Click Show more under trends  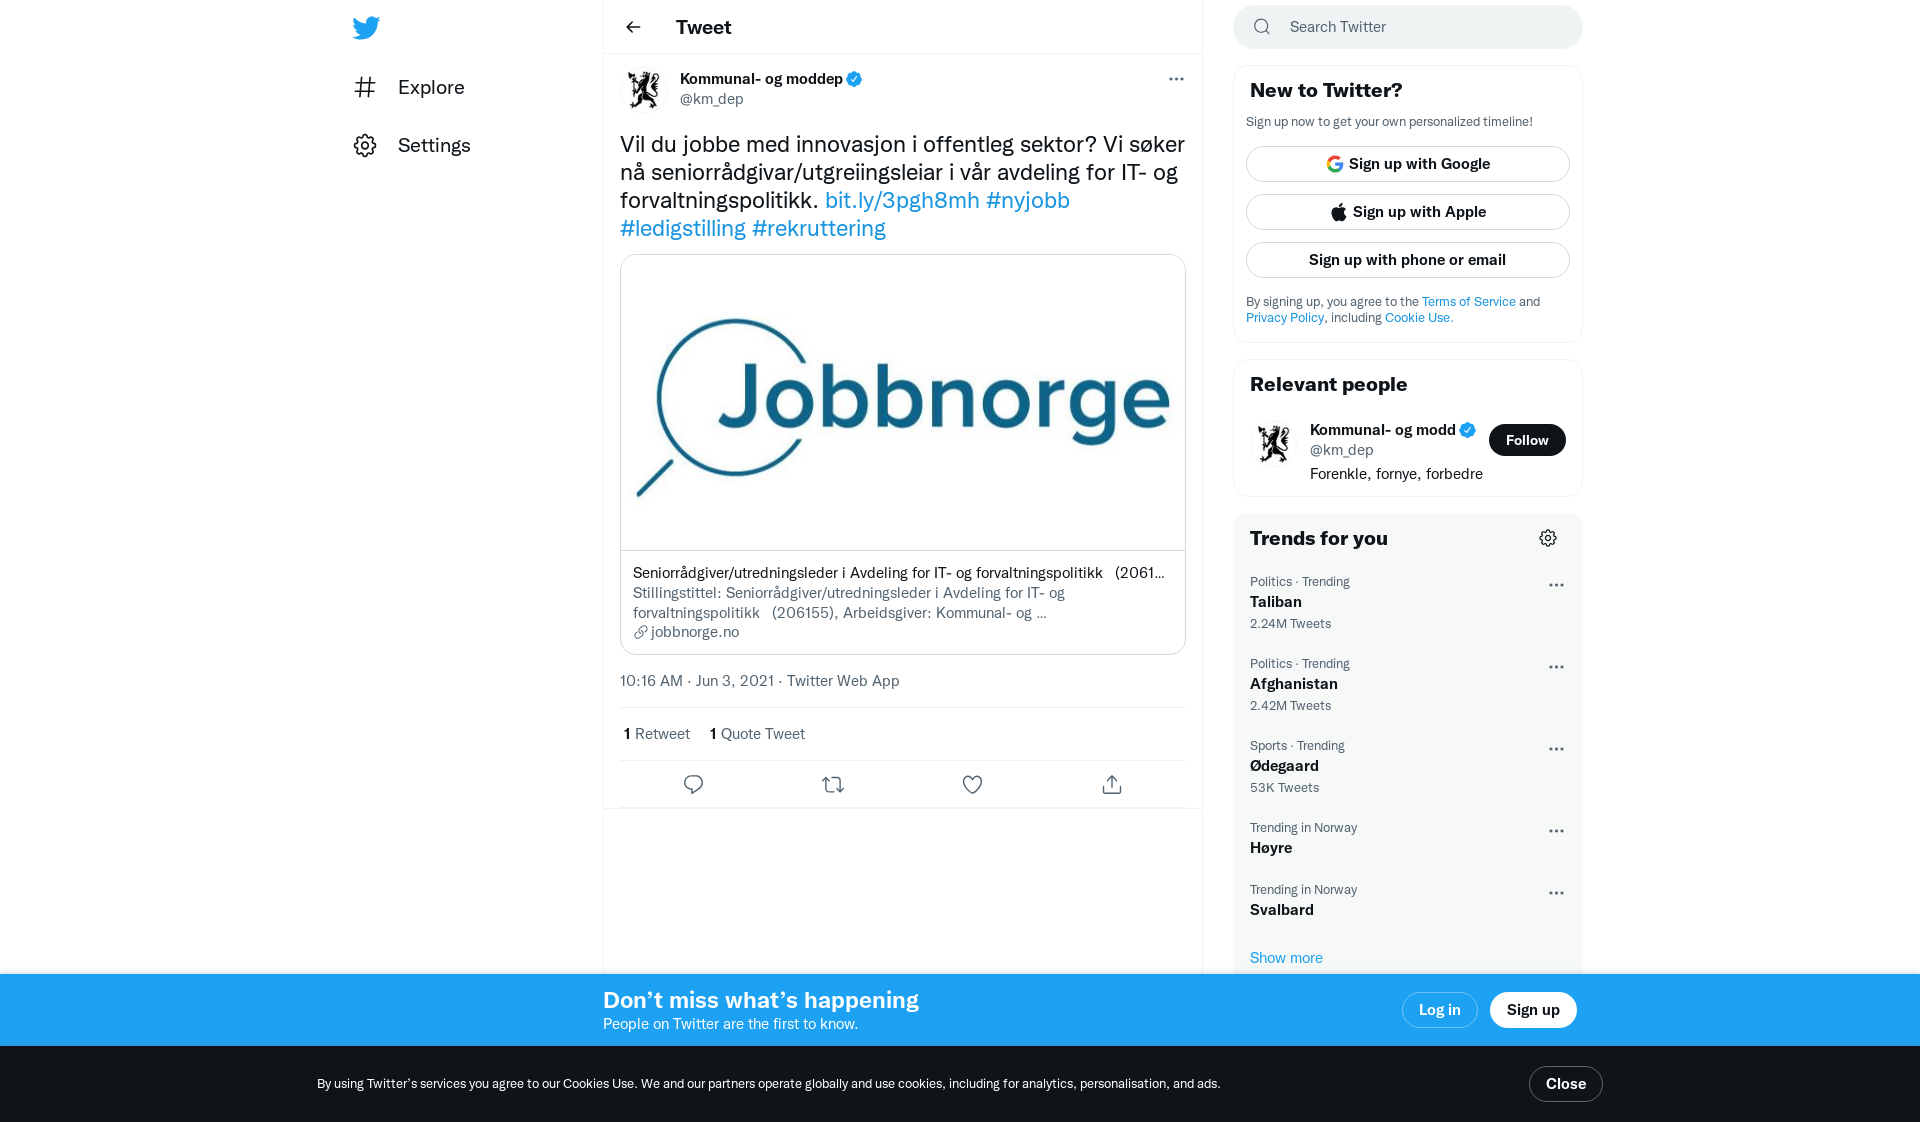pyautogui.click(x=1286, y=958)
